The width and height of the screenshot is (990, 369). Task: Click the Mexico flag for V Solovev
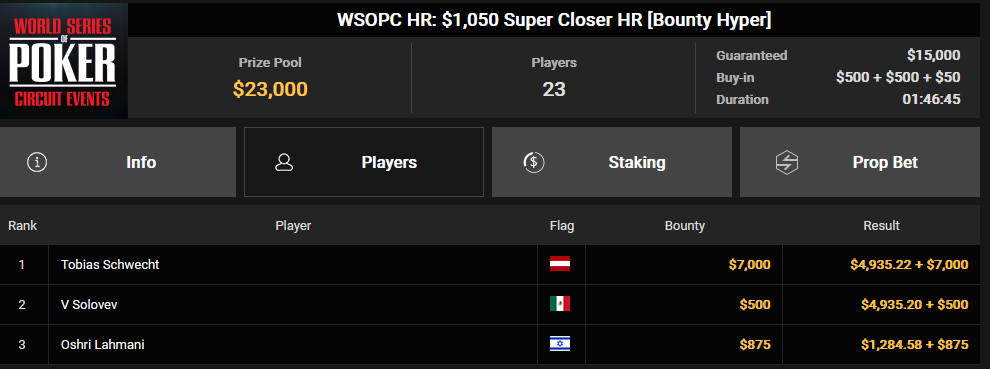(x=560, y=305)
